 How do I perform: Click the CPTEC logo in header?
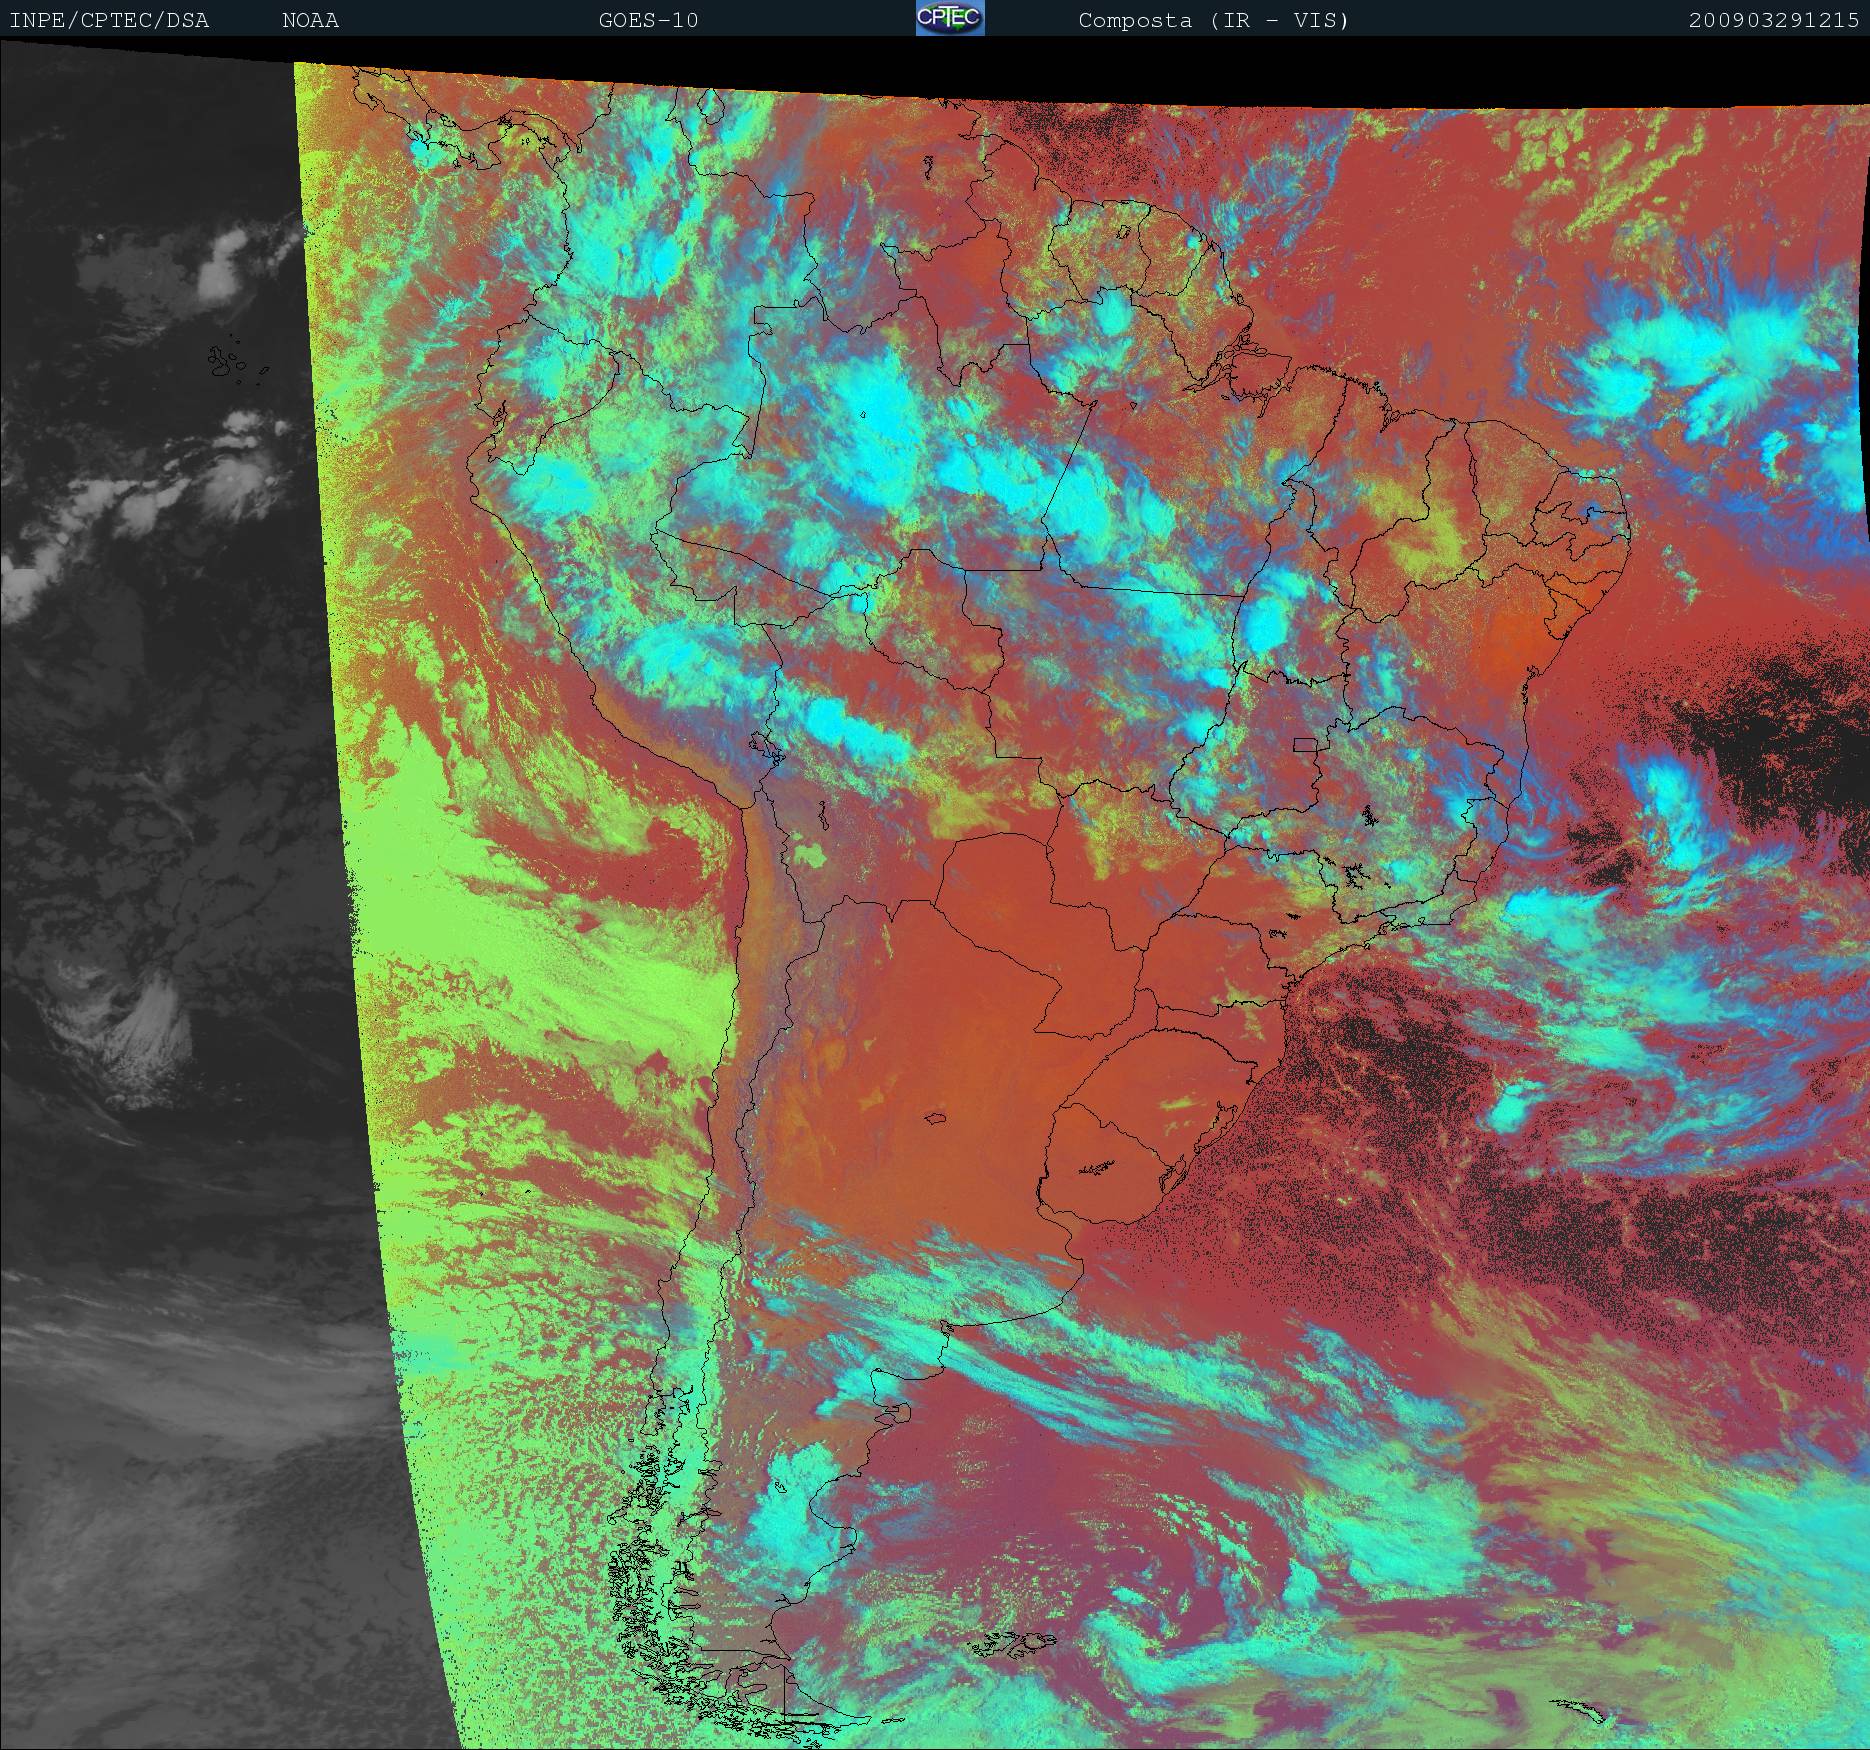(950, 18)
